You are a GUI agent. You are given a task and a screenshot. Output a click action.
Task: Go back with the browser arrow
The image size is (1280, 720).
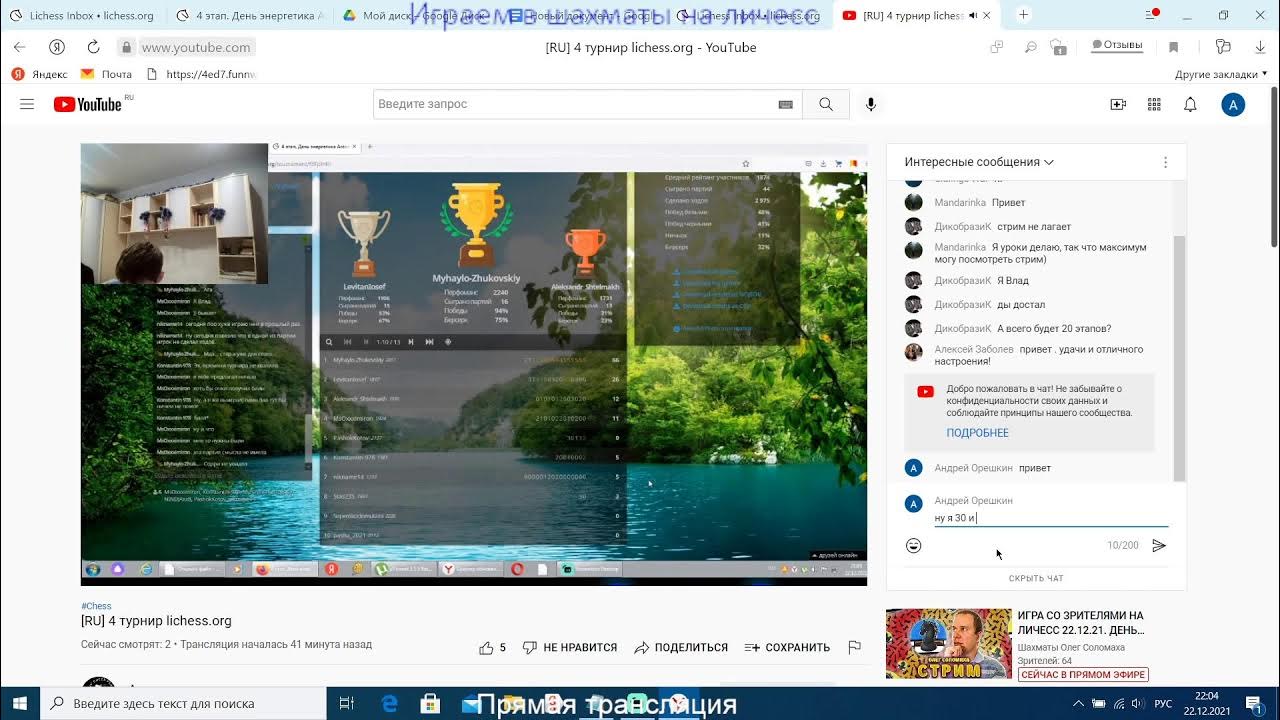pos(20,47)
